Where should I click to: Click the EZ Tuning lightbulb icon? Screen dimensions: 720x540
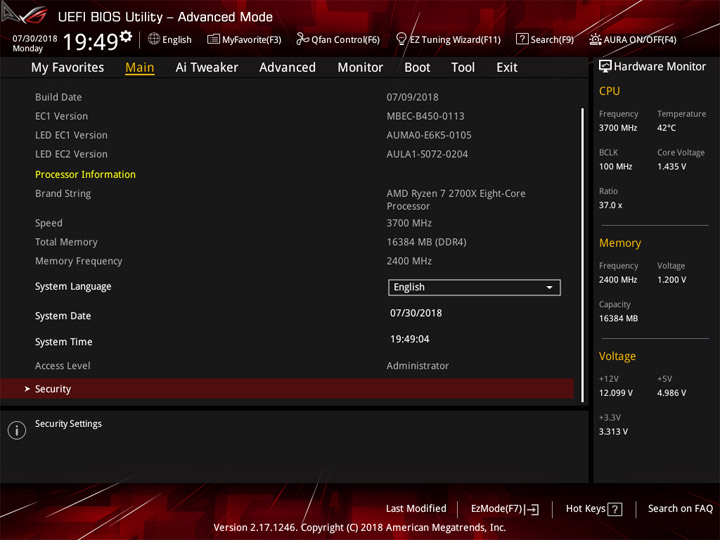tap(401, 39)
